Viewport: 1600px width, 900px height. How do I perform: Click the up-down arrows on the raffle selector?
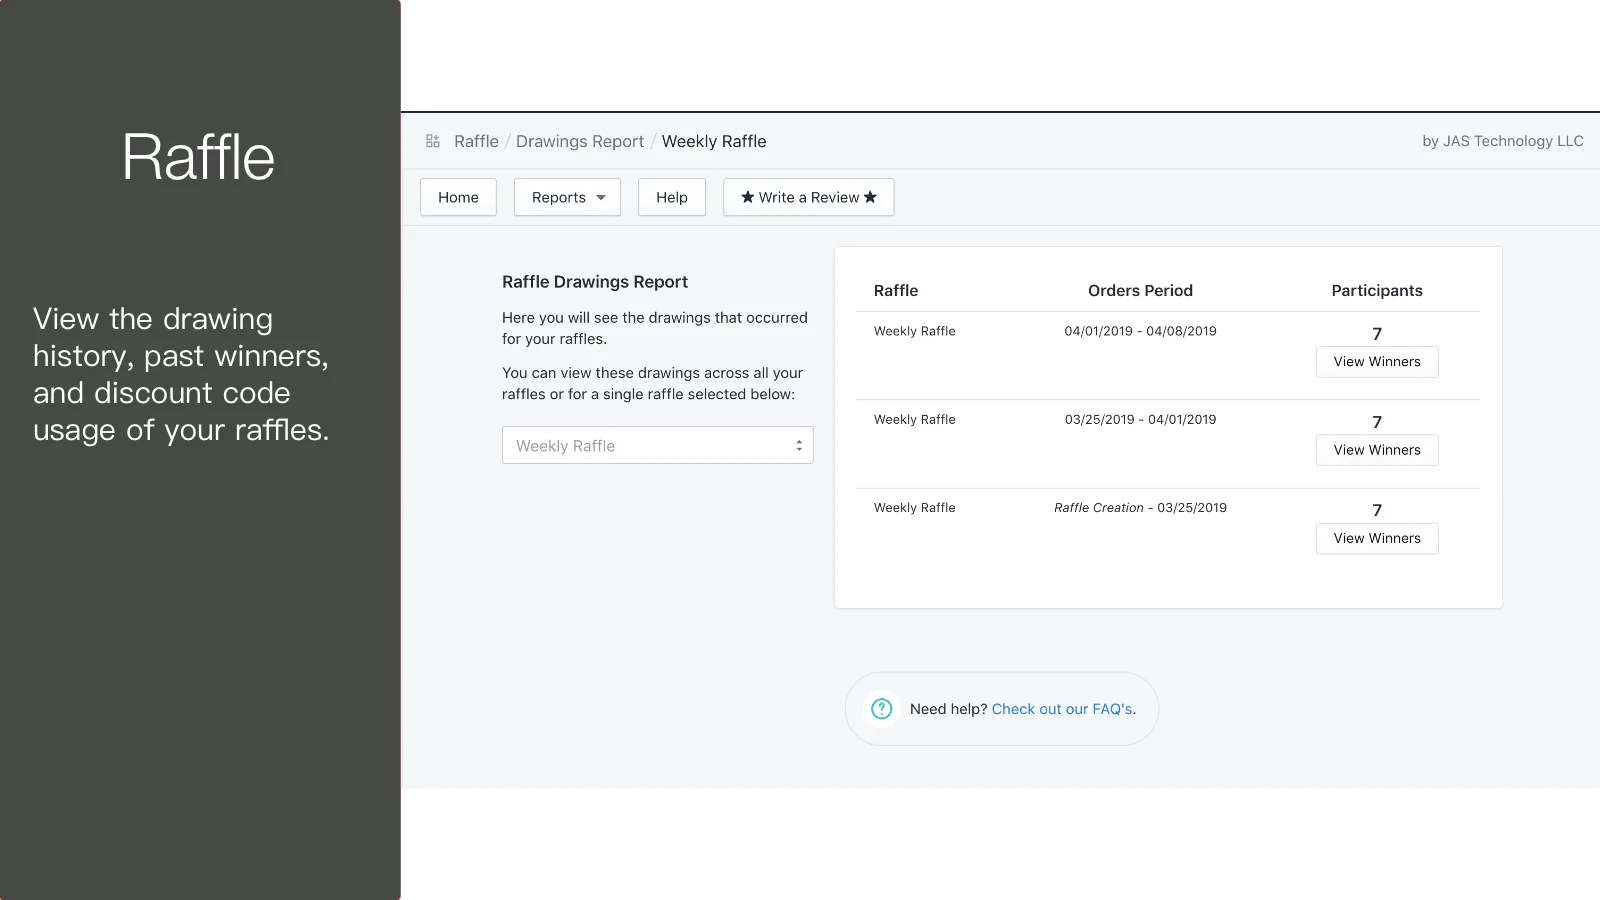[798, 446]
